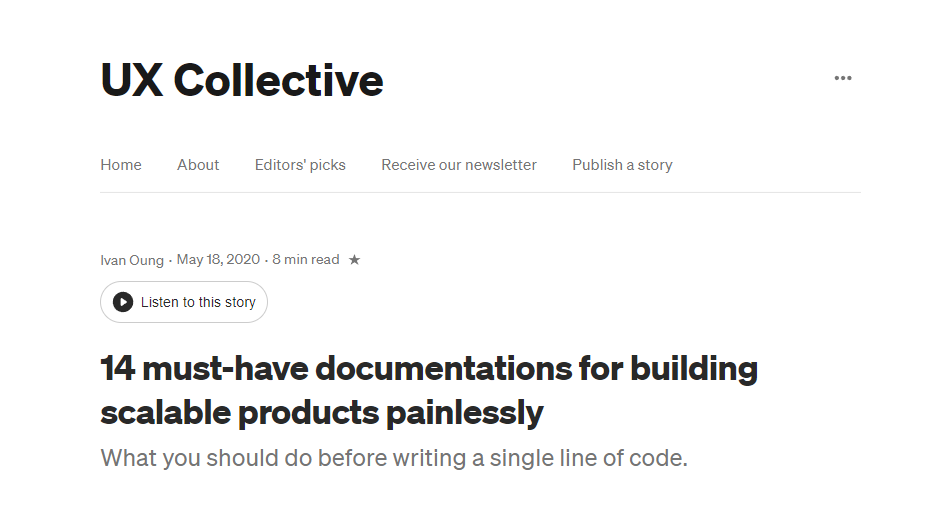Click the word UX in header logo
The image size is (929, 524).
tap(132, 80)
